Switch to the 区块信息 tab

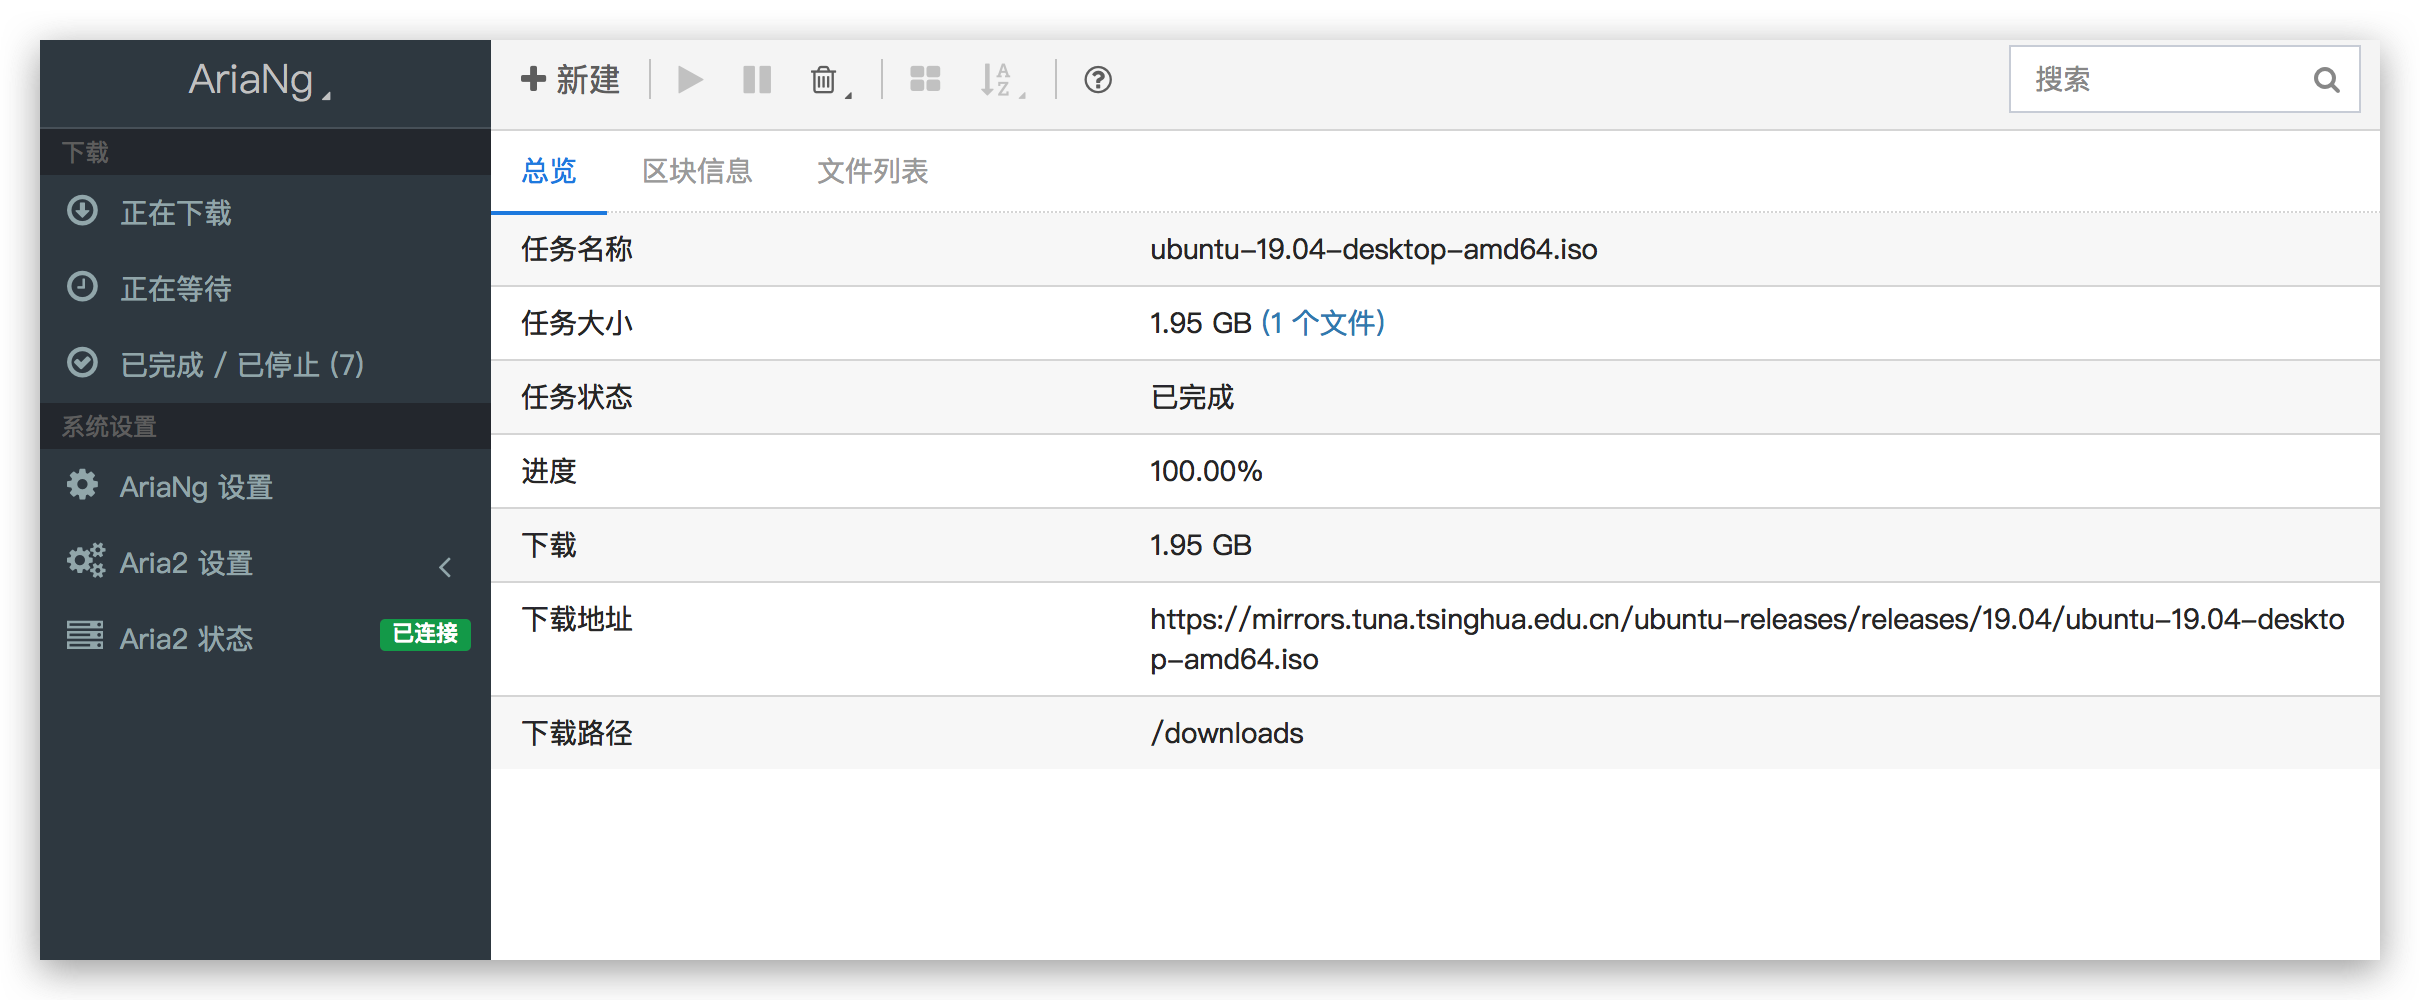[697, 171]
